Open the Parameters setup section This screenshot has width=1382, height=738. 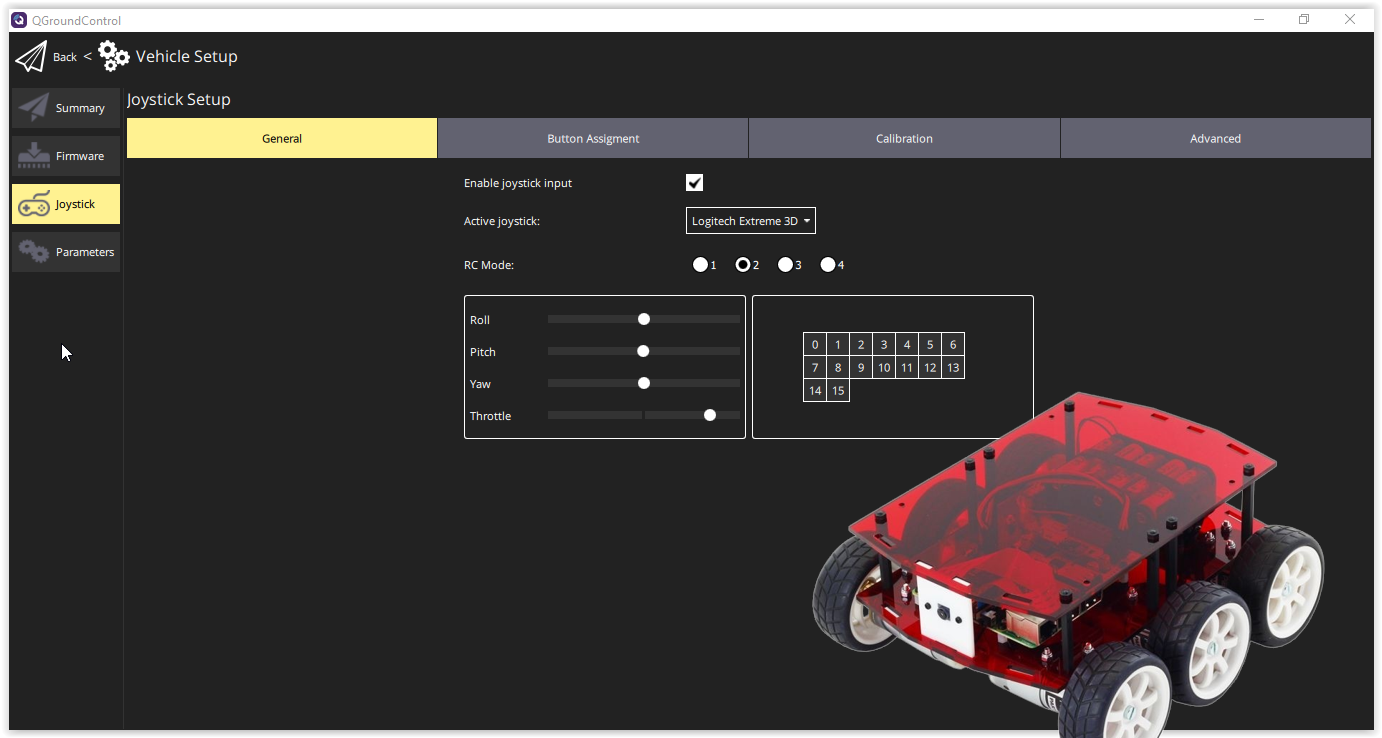click(x=65, y=251)
